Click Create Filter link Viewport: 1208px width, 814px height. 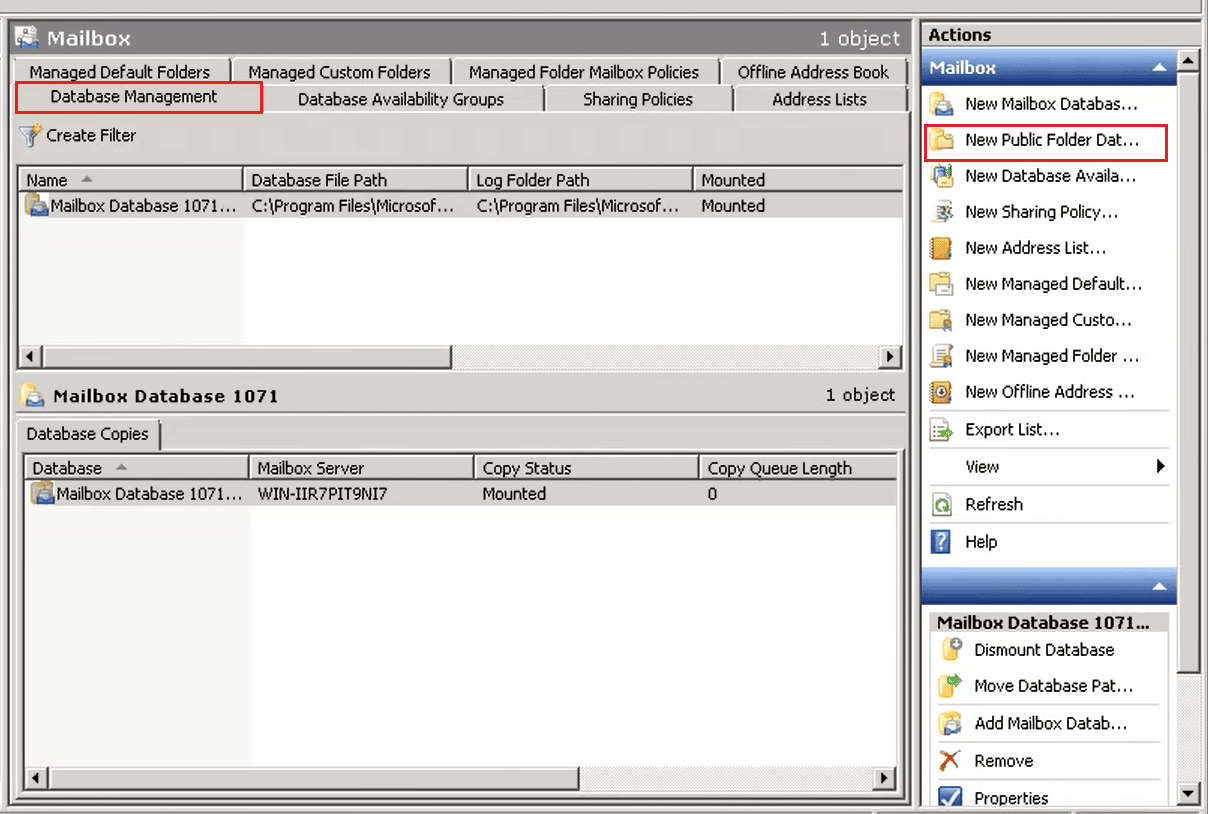click(91, 135)
